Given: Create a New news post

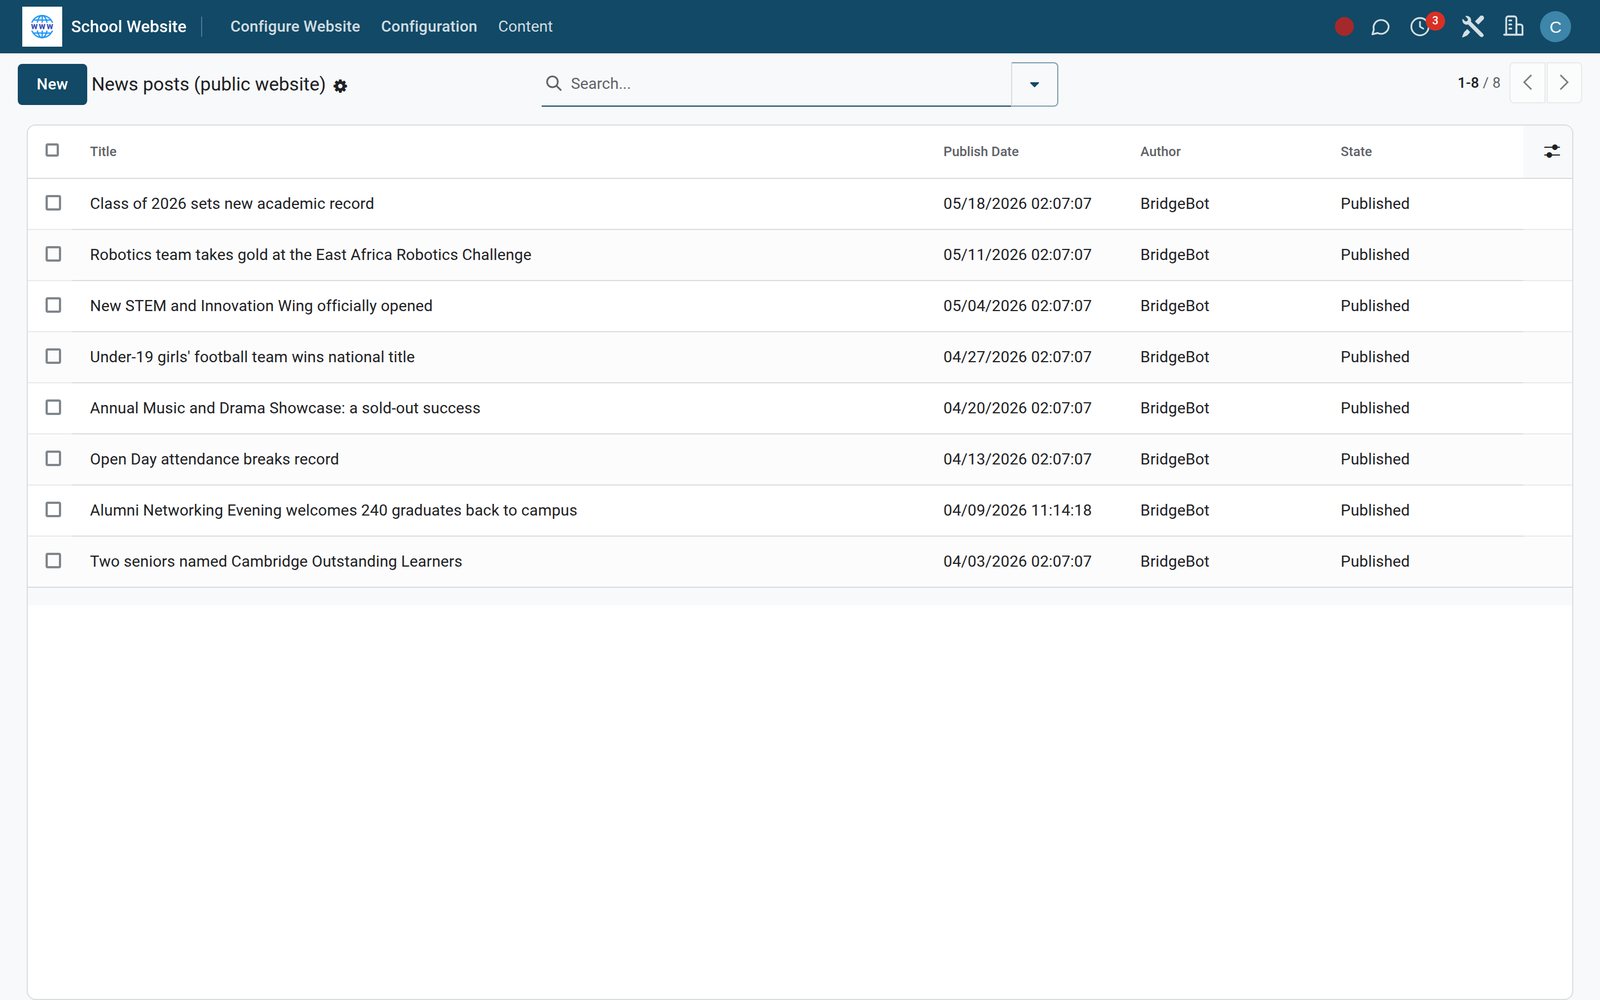Looking at the screenshot, I should pos(52,84).
